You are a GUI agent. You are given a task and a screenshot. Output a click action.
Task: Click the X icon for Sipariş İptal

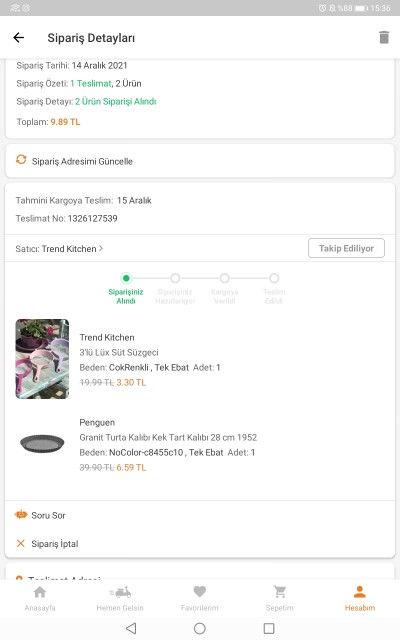[x=20, y=543]
